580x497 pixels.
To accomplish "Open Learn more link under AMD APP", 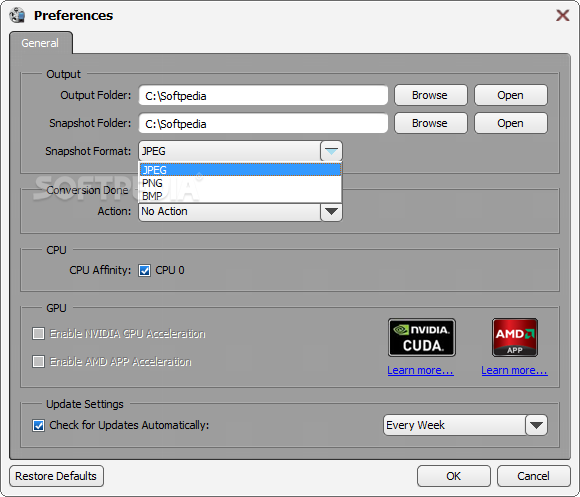I will click(x=515, y=370).
